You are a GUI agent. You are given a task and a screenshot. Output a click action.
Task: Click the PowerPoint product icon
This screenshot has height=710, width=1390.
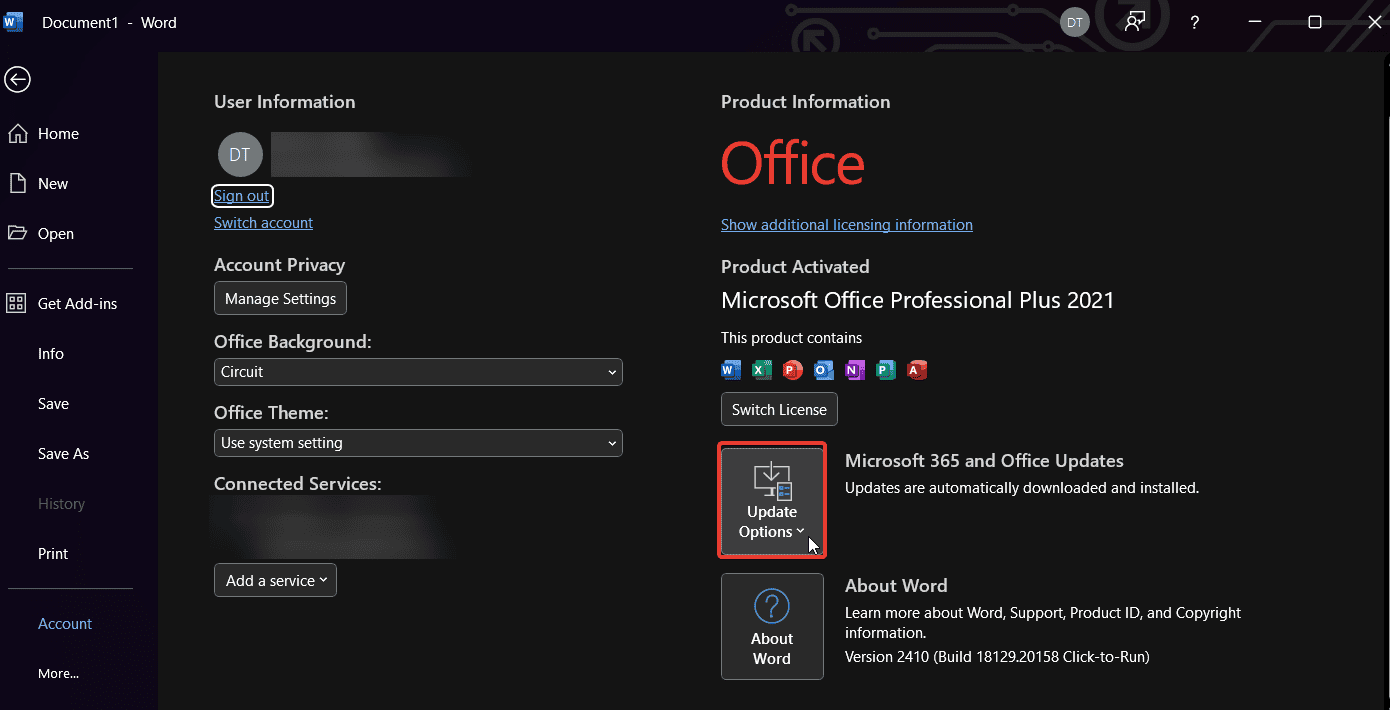pos(793,370)
